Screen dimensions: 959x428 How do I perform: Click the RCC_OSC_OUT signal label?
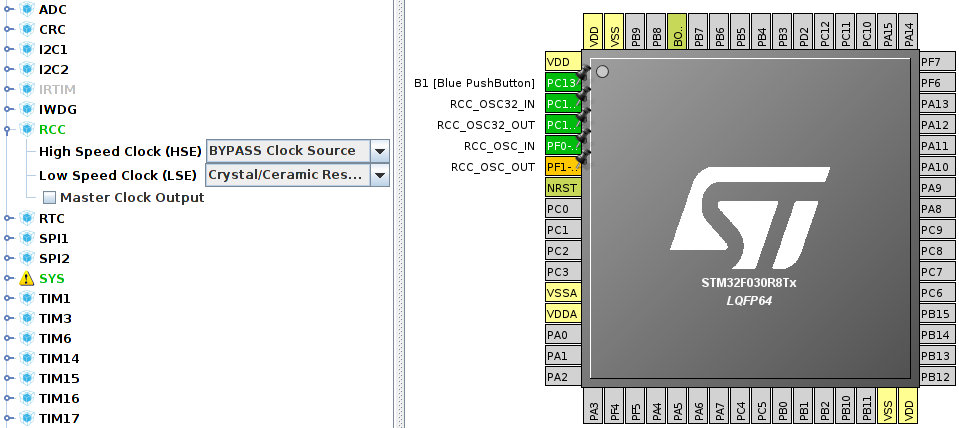click(x=493, y=167)
